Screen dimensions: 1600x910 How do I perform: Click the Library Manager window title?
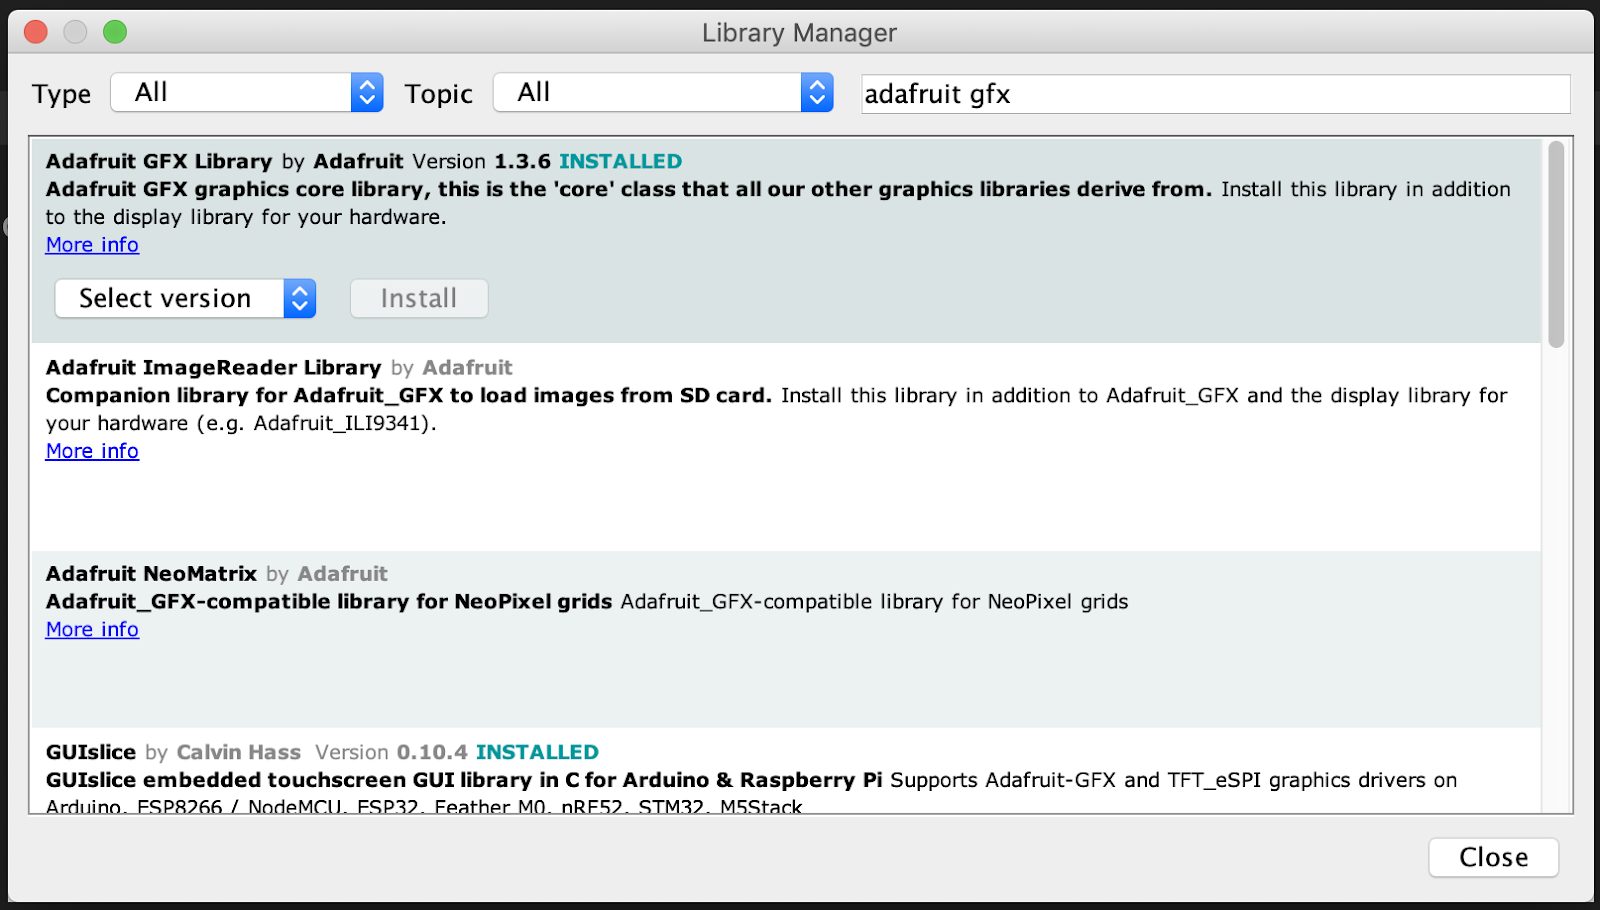[799, 33]
